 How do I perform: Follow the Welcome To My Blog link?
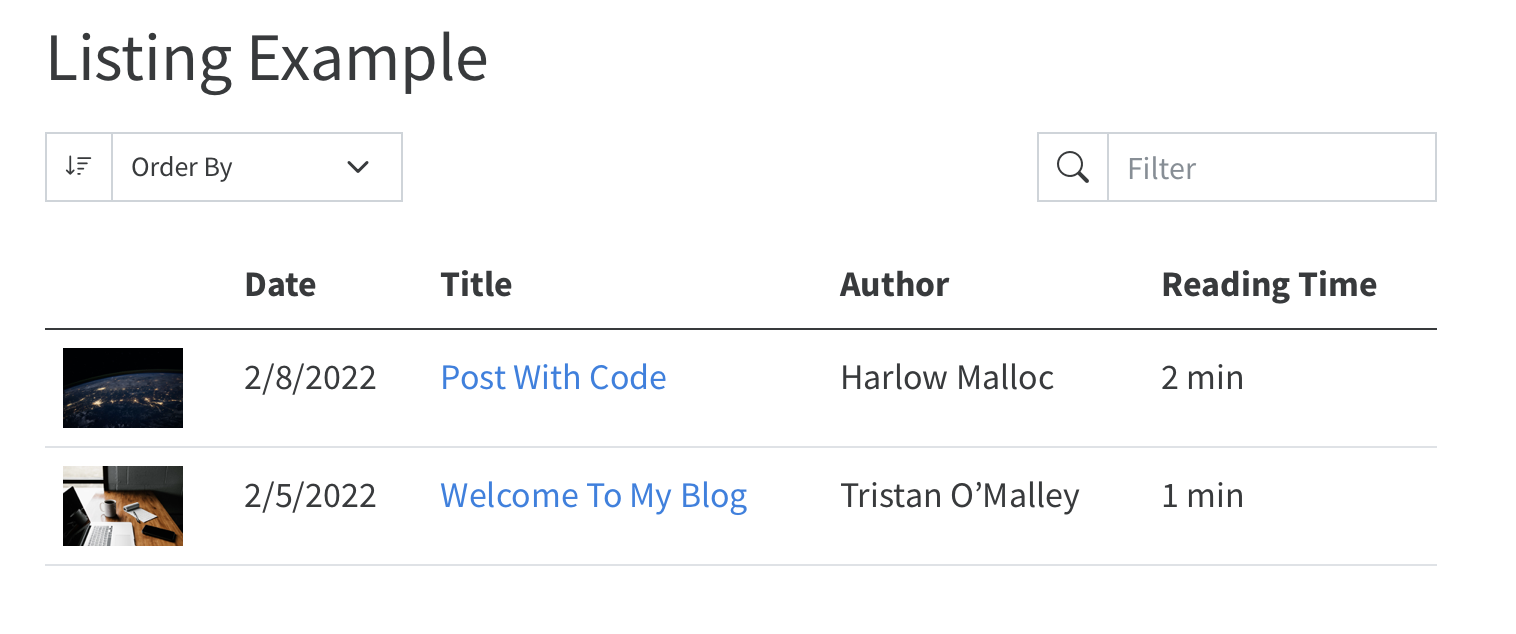593,494
